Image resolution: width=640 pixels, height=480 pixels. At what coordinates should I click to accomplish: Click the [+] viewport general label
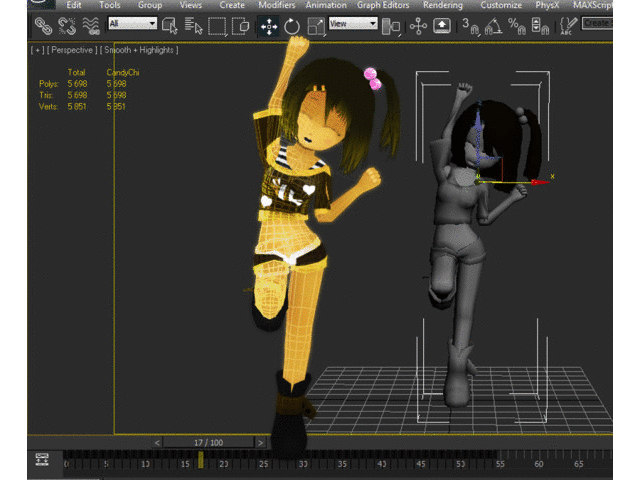click(38, 50)
